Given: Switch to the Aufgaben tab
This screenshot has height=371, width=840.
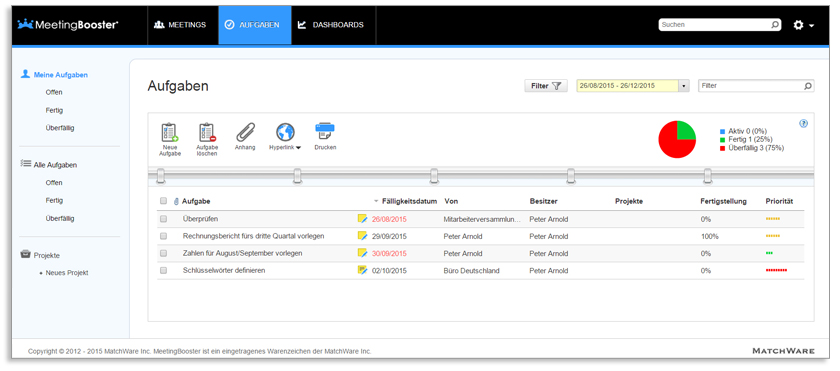Looking at the screenshot, I should point(254,25).
